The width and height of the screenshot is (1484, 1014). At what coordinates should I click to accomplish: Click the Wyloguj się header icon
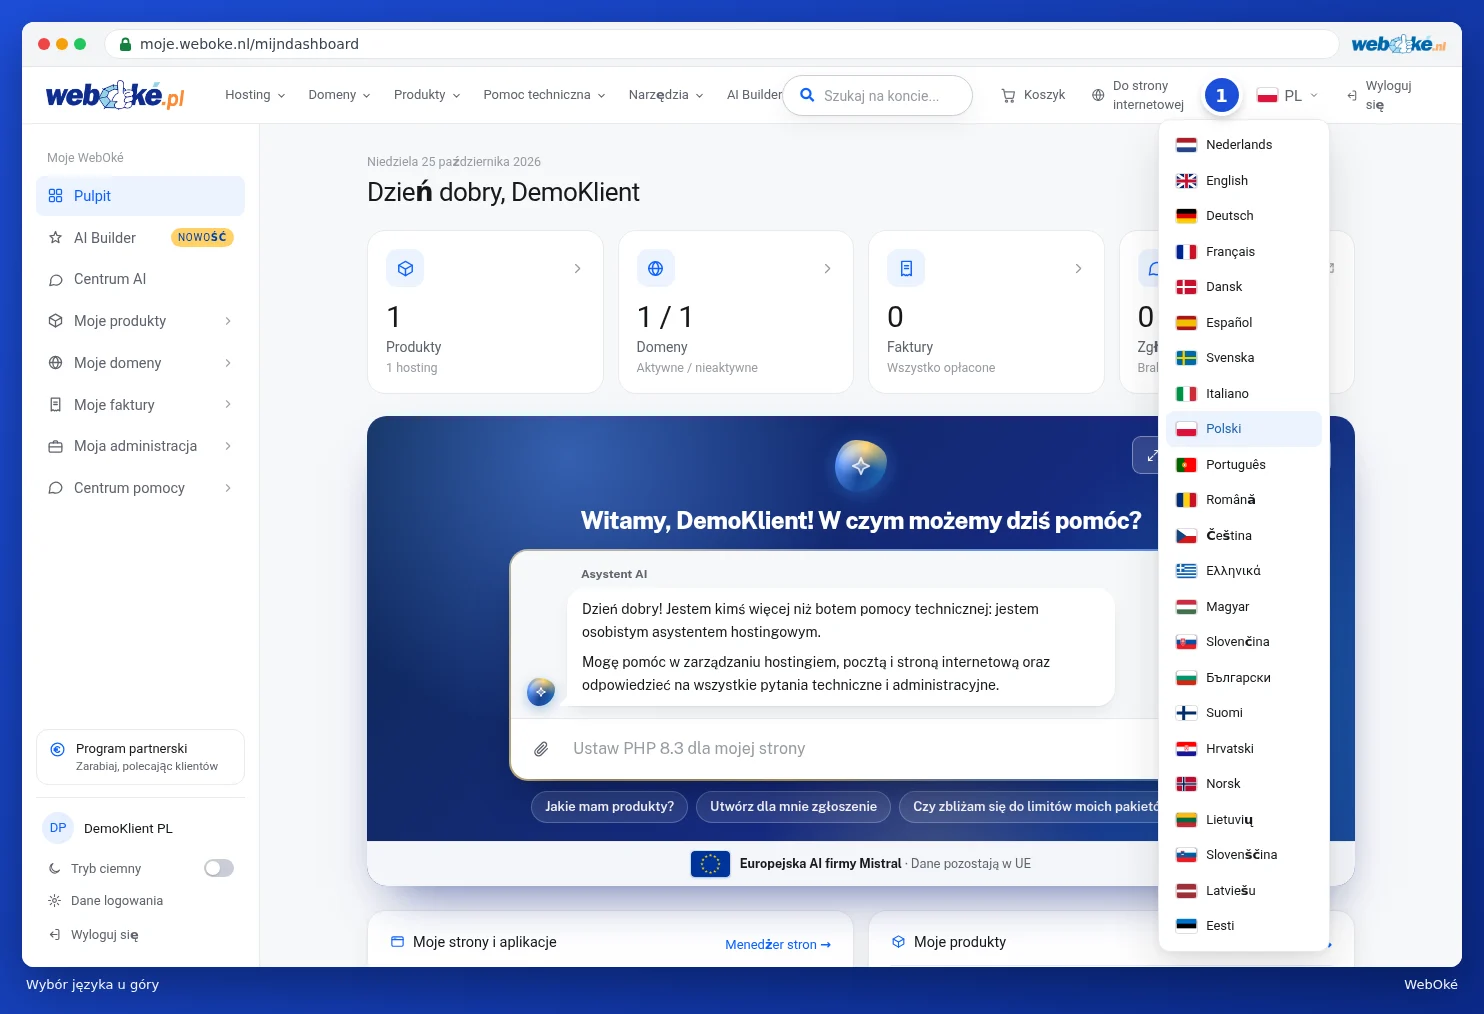1352,96
